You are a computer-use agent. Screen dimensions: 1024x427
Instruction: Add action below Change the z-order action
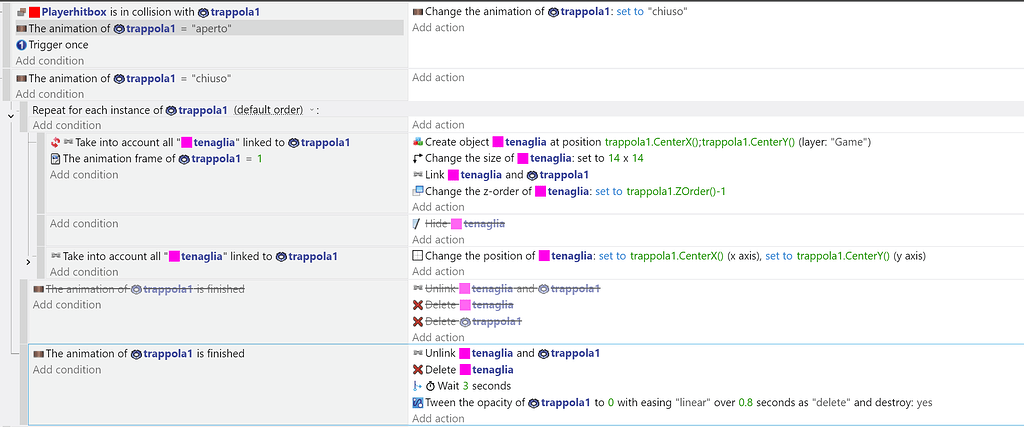click(x=438, y=207)
